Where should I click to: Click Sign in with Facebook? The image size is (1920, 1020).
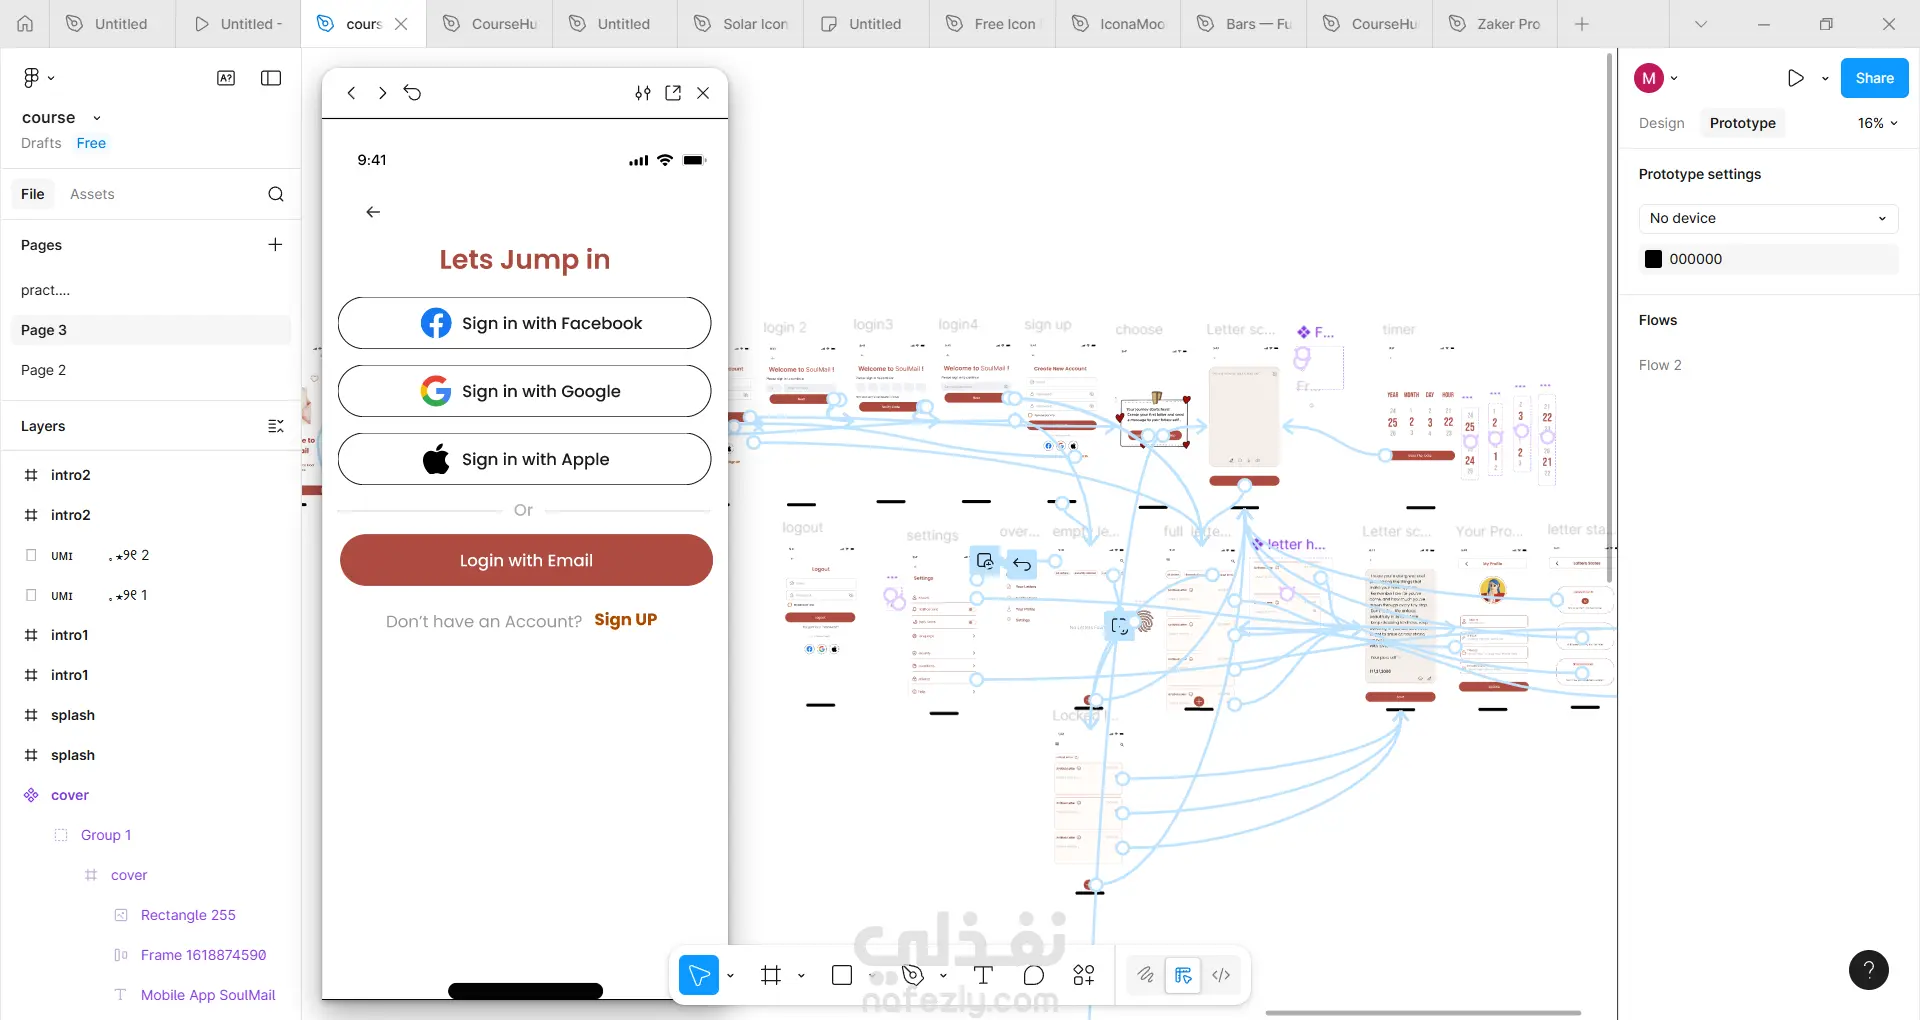tap(524, 323)
